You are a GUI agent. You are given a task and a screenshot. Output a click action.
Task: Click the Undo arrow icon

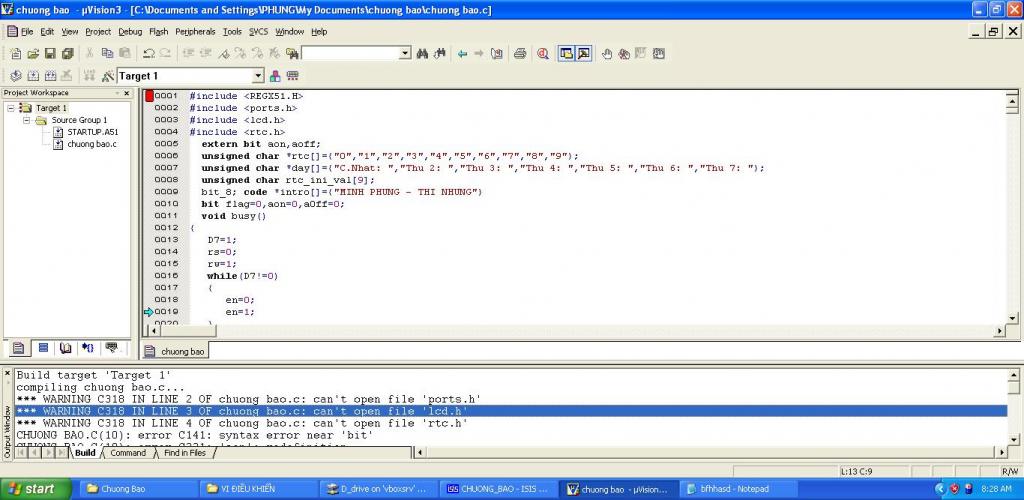coord(148,53)
